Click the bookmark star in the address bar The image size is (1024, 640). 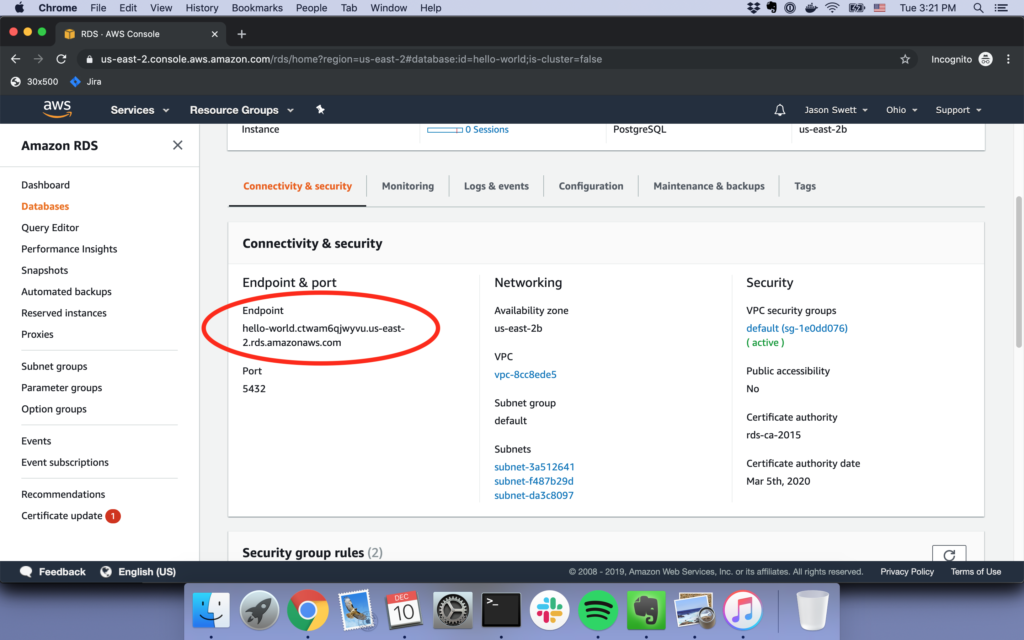click(x=905, y=59)
